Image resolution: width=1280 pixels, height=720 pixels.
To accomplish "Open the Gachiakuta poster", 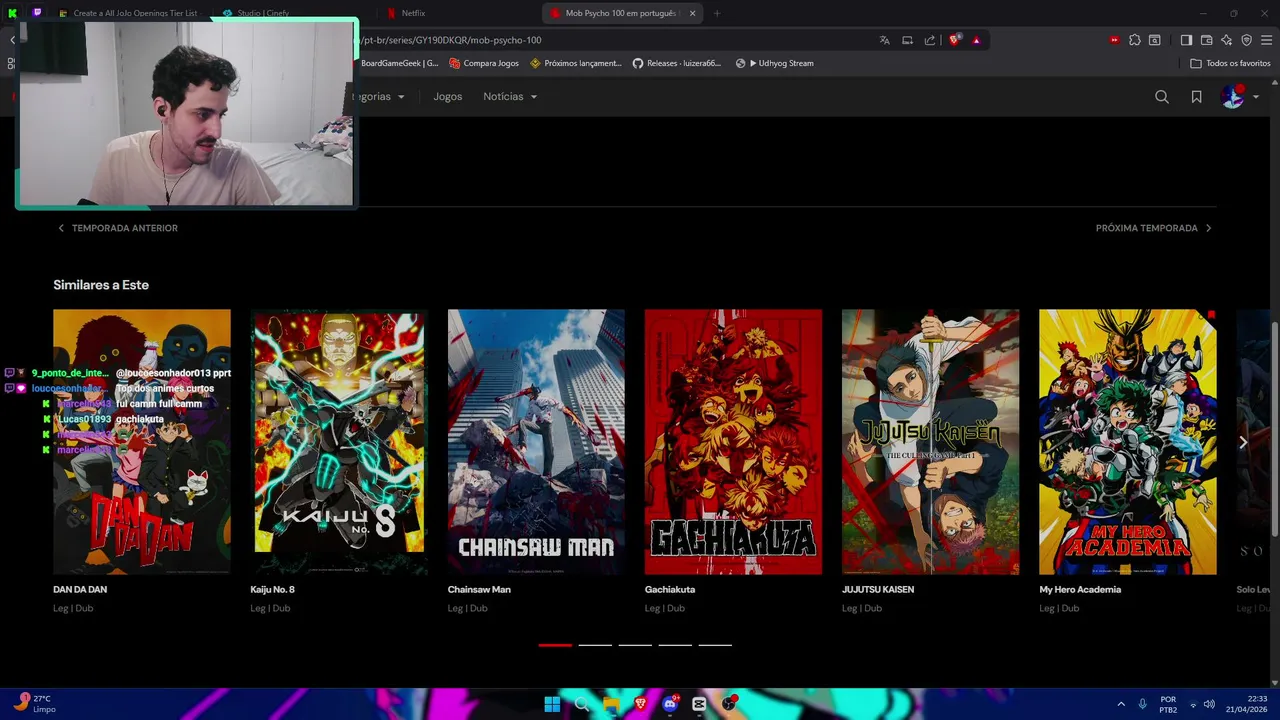I will (x=733, y=442).
